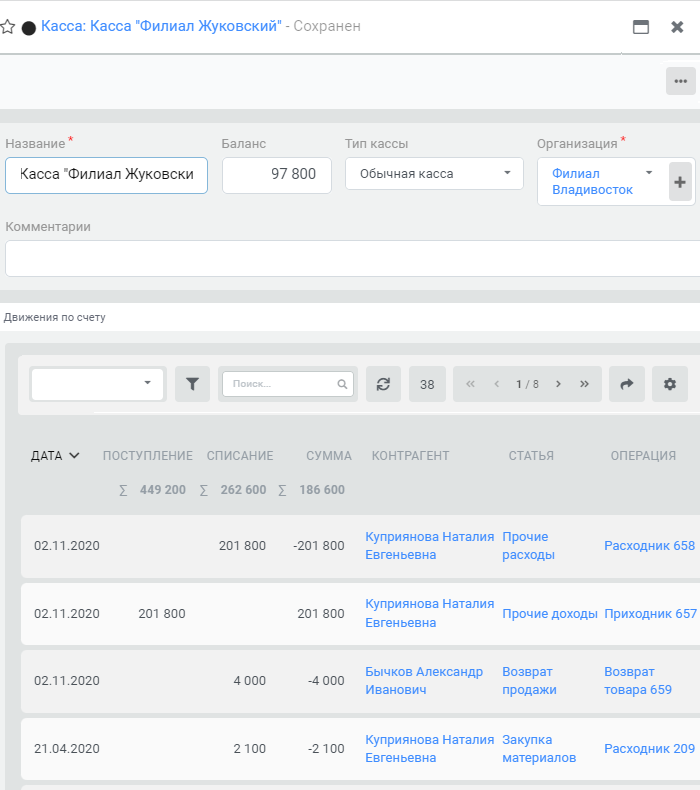Click the -4 000 sum cell
Viewport: 700px width, 790px height.
pos(326,681)
